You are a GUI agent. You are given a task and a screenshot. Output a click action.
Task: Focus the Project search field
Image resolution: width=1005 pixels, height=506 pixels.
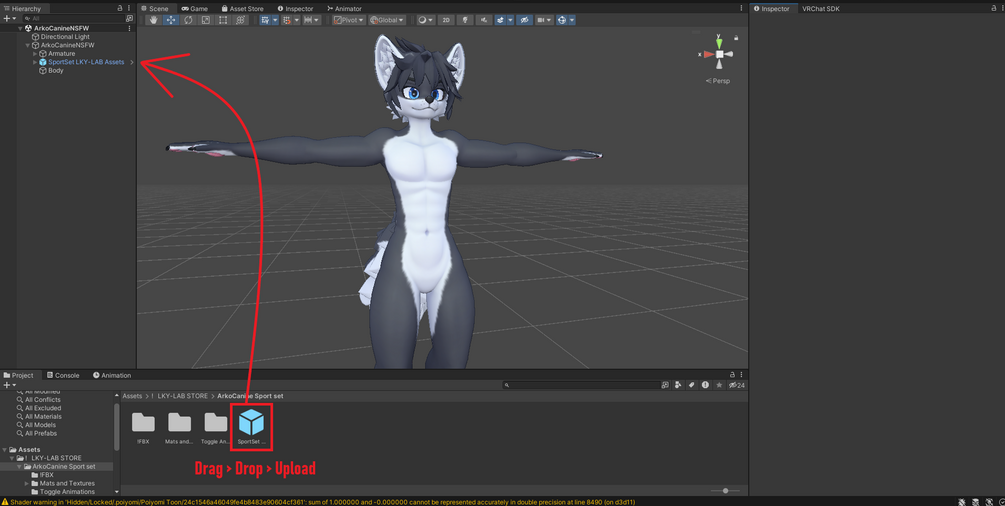tap(581, 385)
